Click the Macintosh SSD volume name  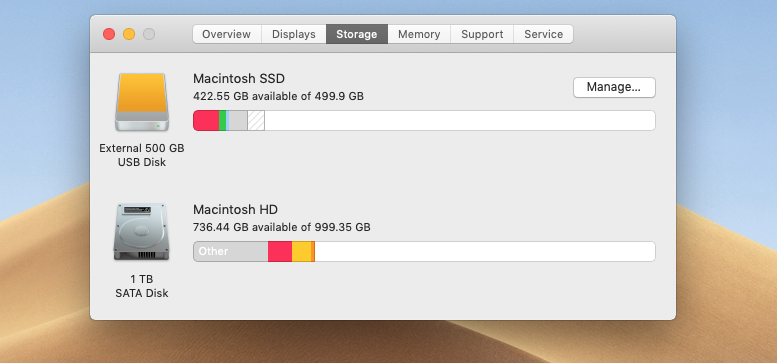239,79
